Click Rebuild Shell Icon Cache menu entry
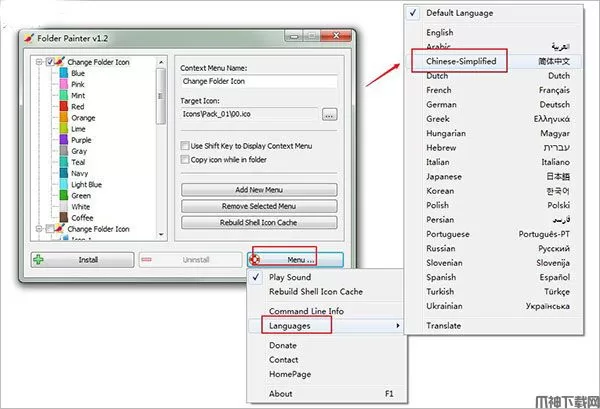The width and height of the screenshot is (600, 409). click(325, 292)
